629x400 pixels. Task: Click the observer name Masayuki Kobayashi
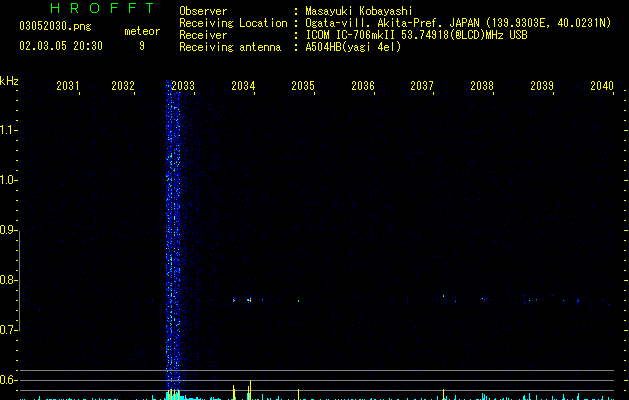click(359, 11)
